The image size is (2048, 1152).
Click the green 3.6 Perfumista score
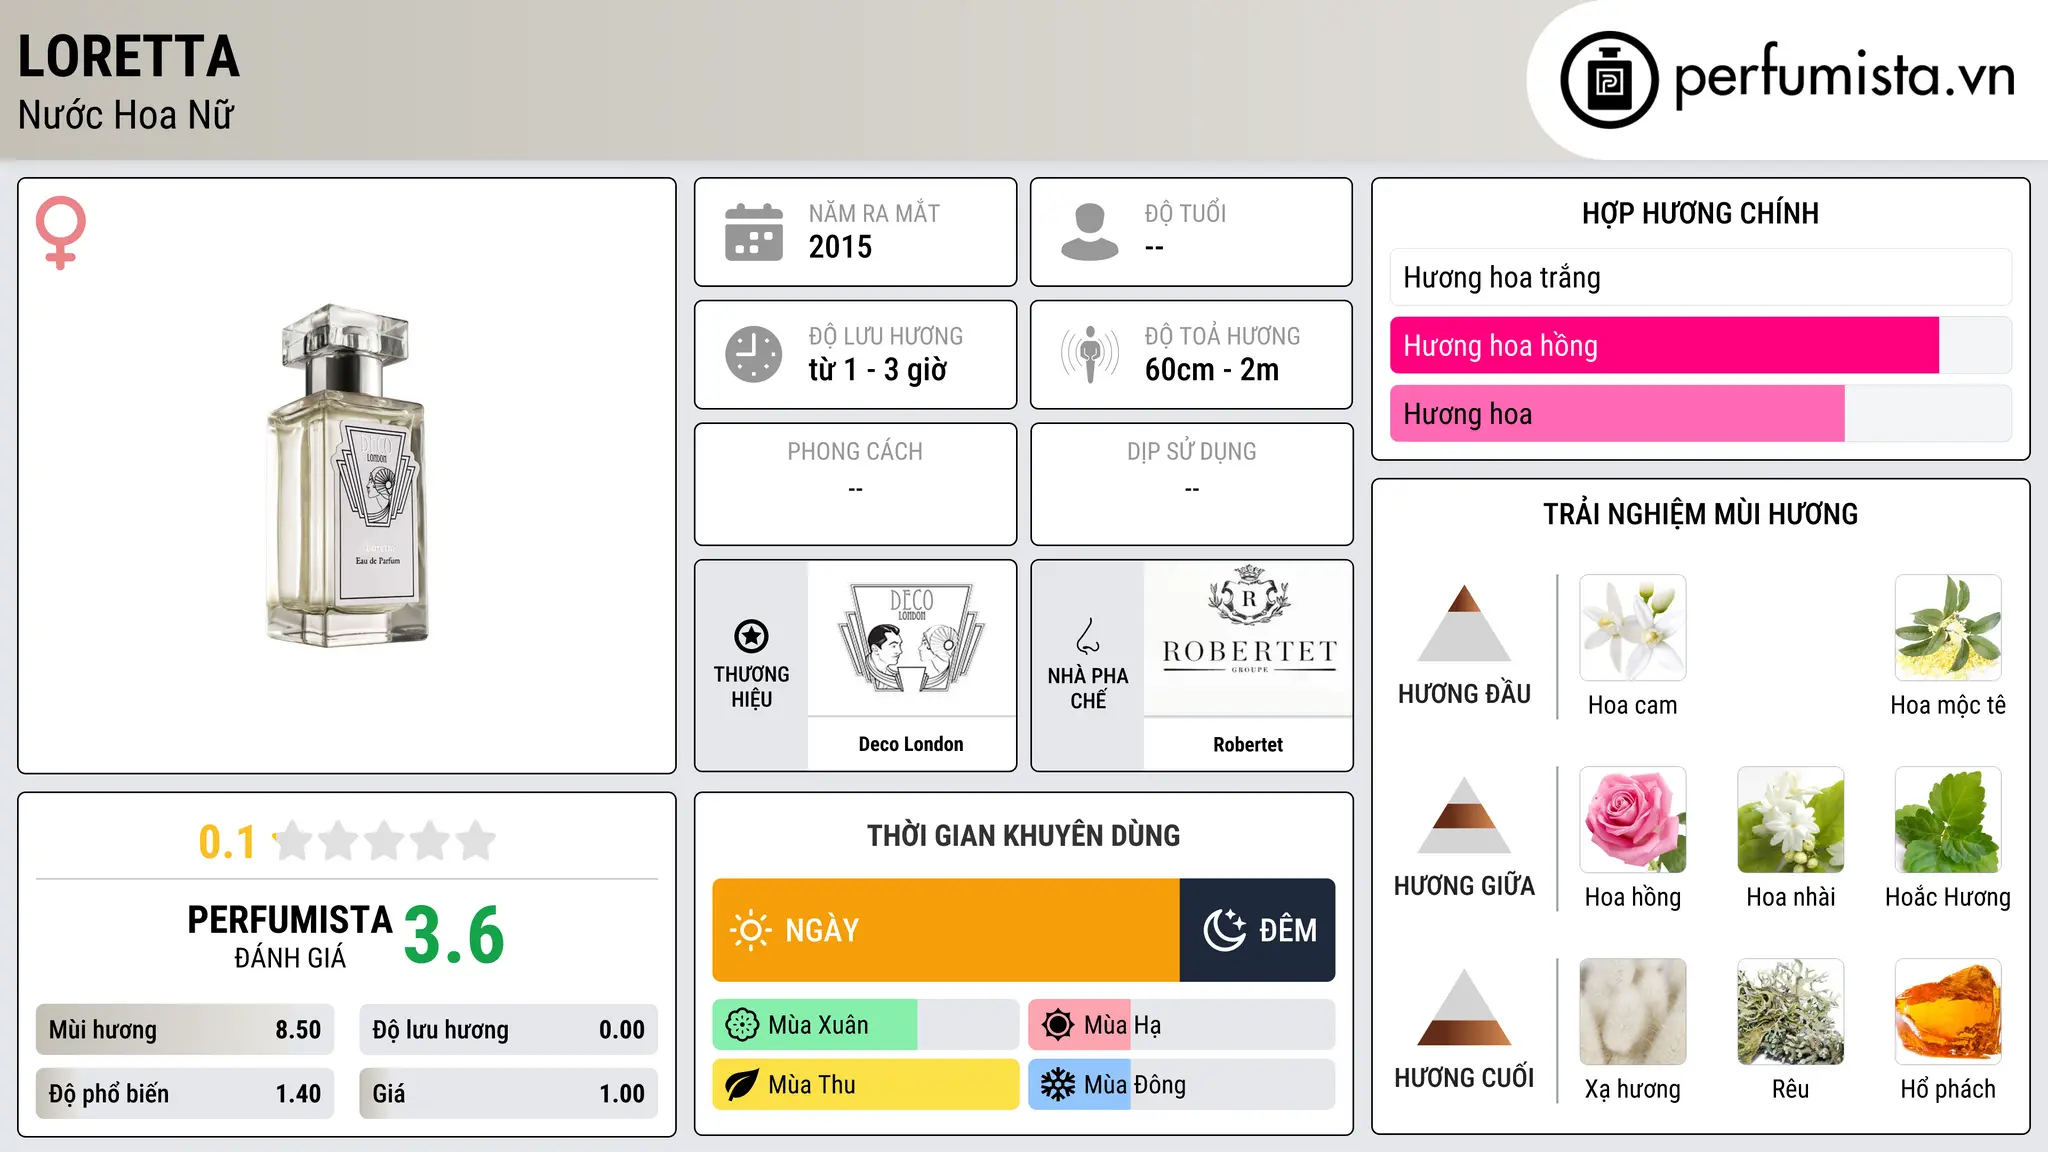coord(454,935)
